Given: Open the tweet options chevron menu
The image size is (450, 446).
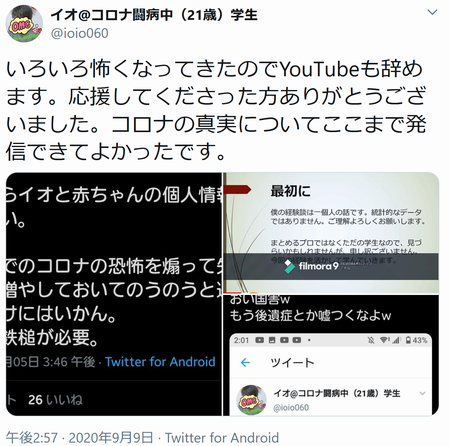Looking at the screenshot, I should point(432,13).
